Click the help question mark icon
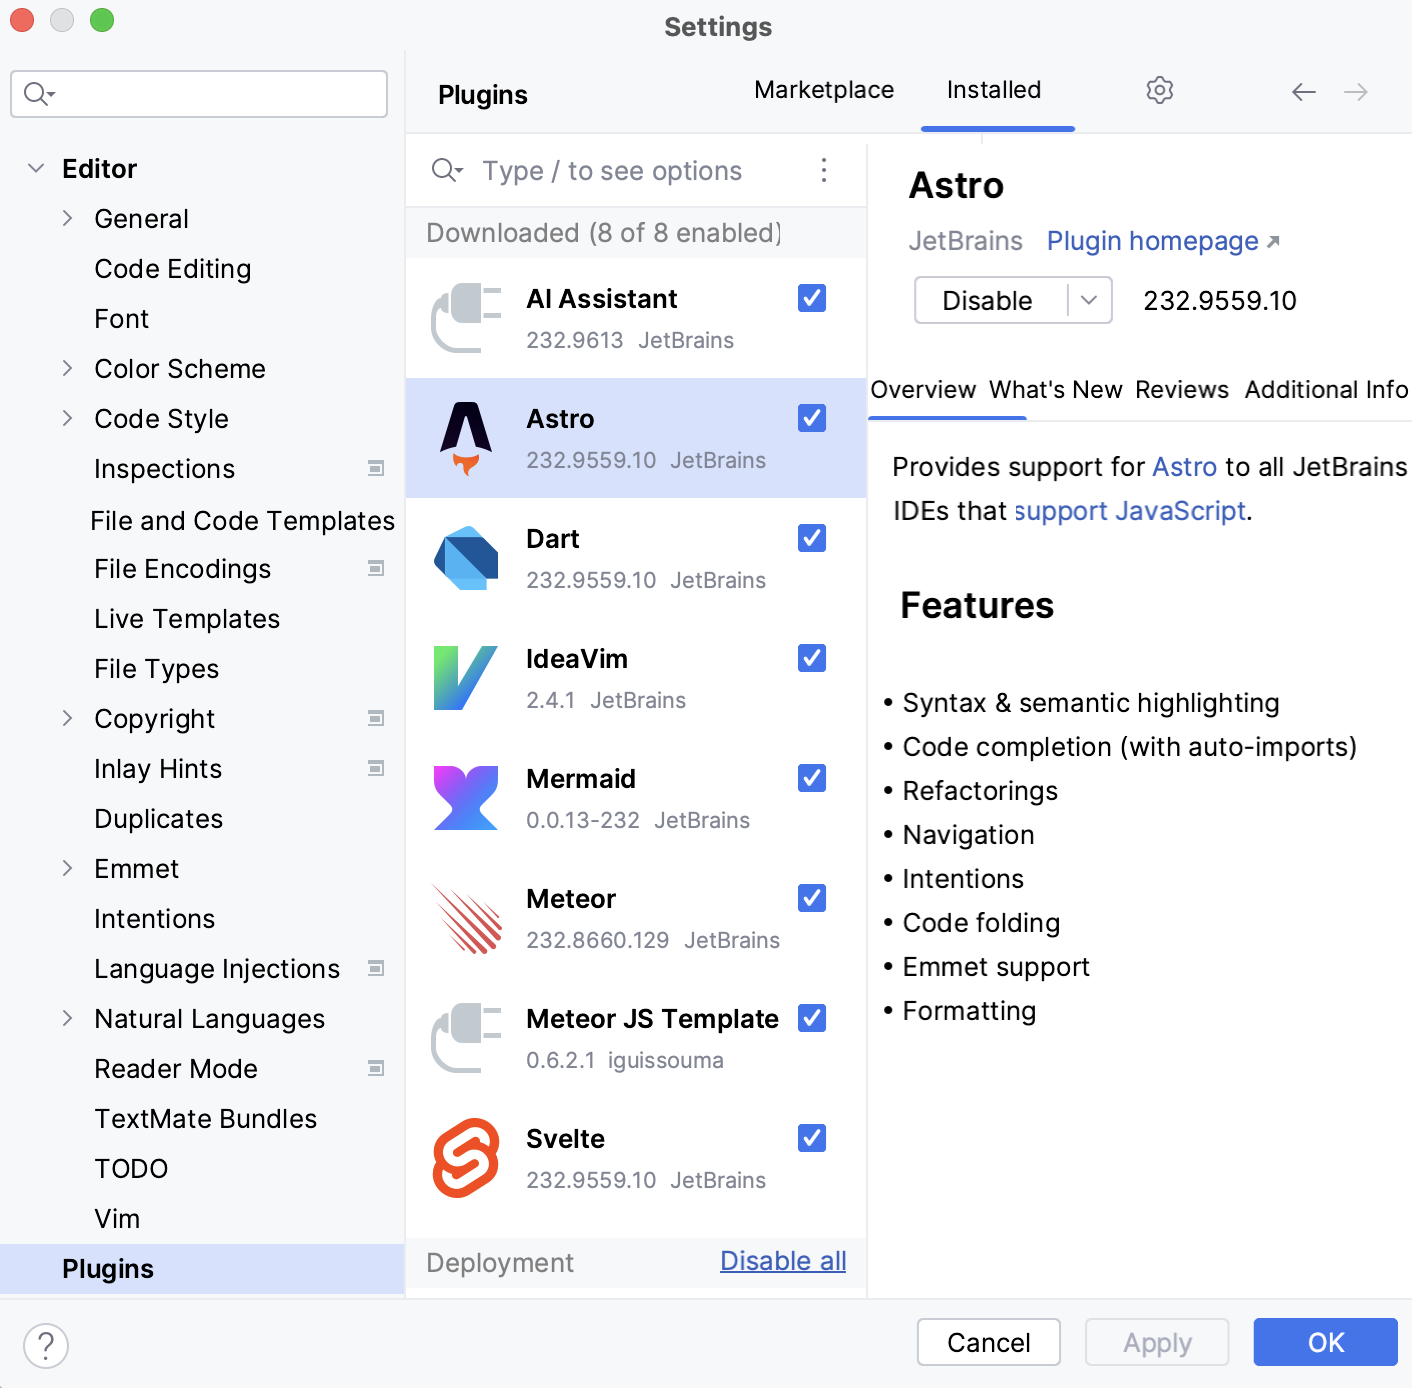Viewport: 1412px width, 1388px height. point(45,1346)
